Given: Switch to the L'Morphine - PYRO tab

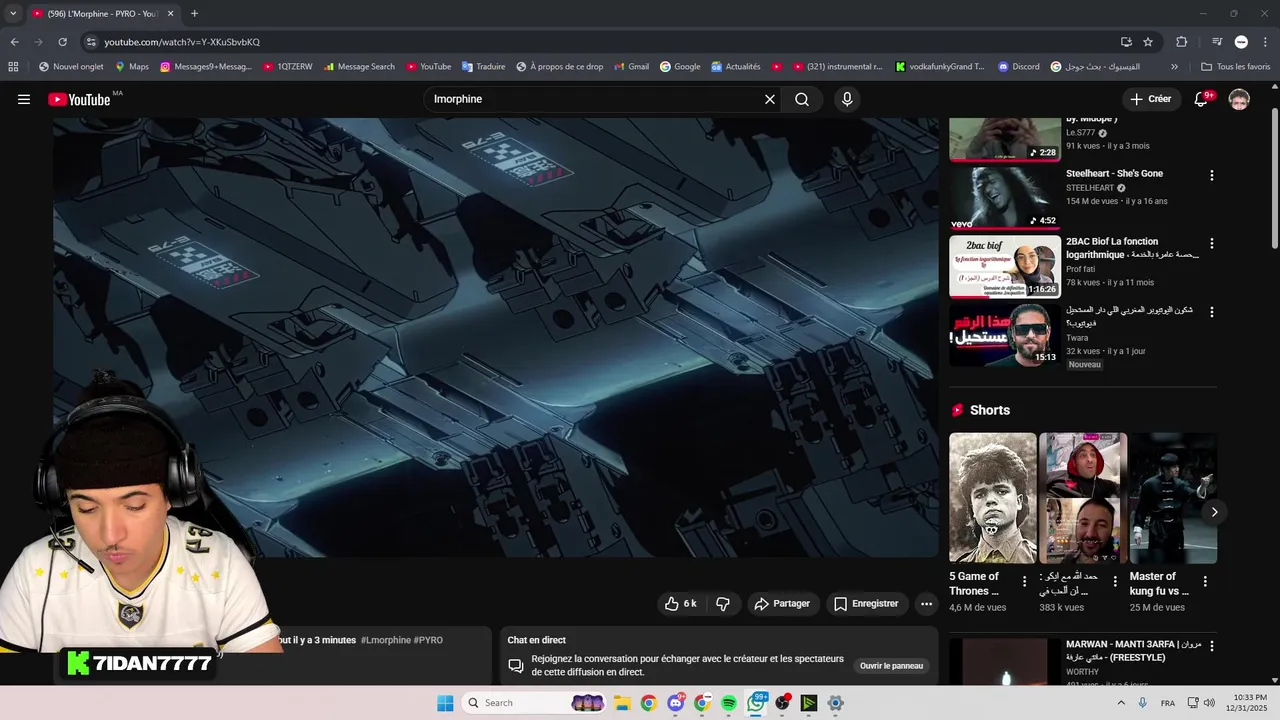Looking at the screenshot, I should 103,14.
